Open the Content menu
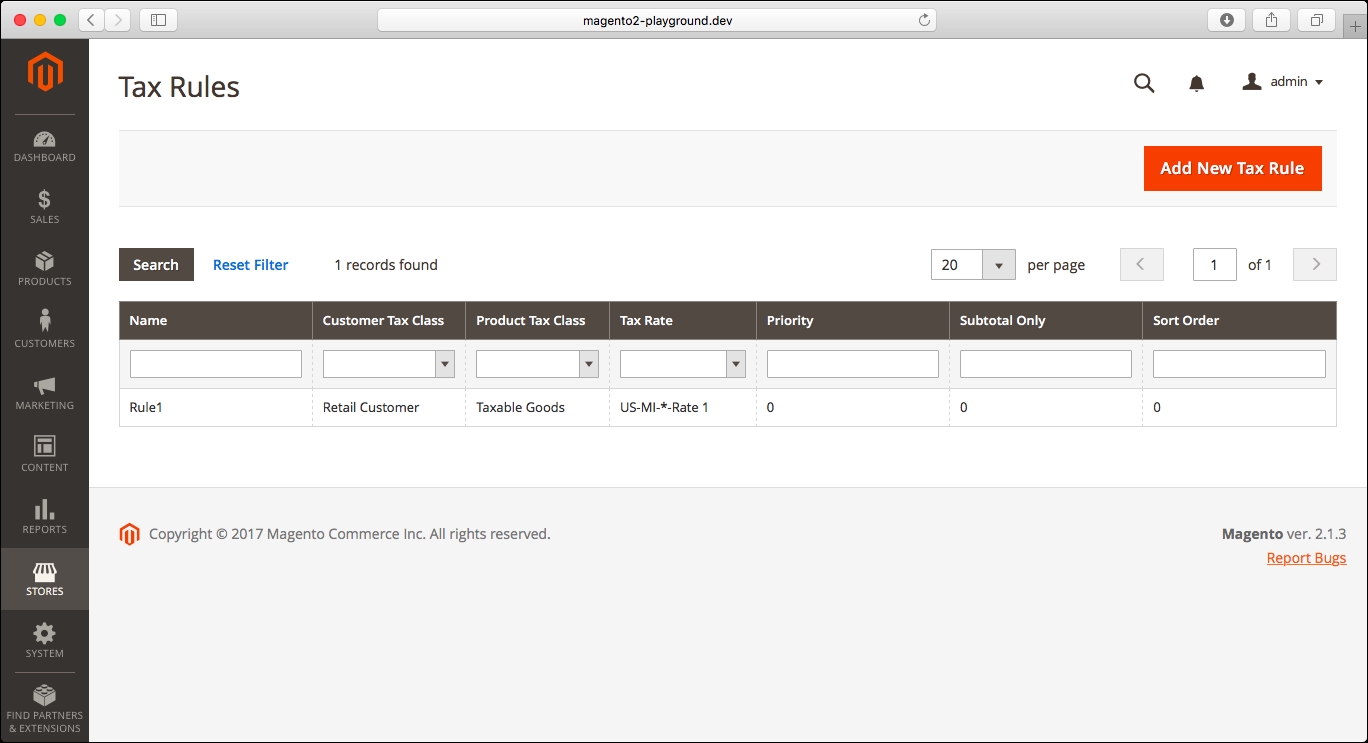 click(x=44, y=455)
